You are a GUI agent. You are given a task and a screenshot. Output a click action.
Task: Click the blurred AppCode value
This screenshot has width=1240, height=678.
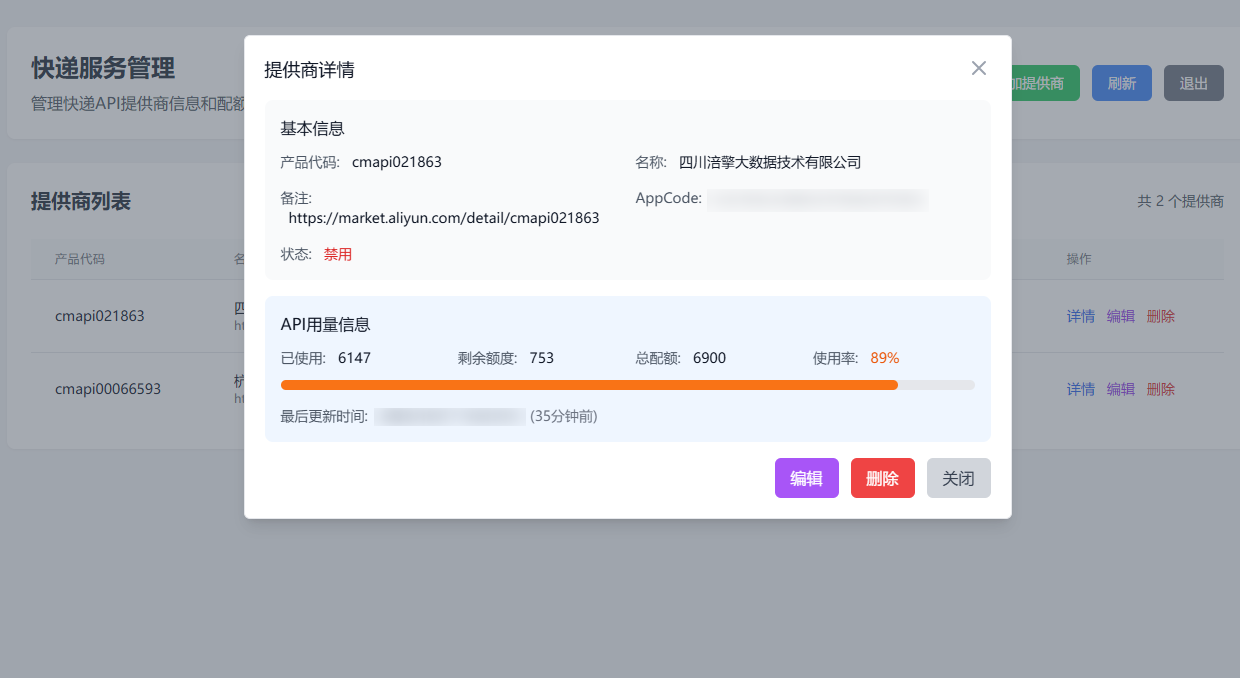coord(817,199)
